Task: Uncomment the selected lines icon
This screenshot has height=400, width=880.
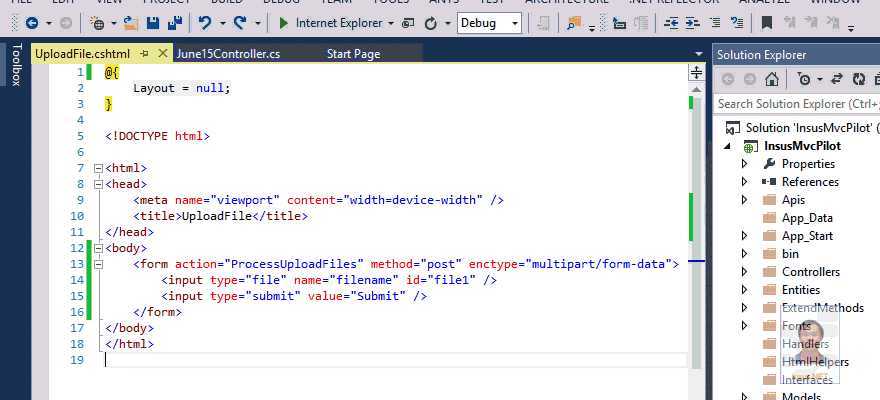Action: pos(737,23)
